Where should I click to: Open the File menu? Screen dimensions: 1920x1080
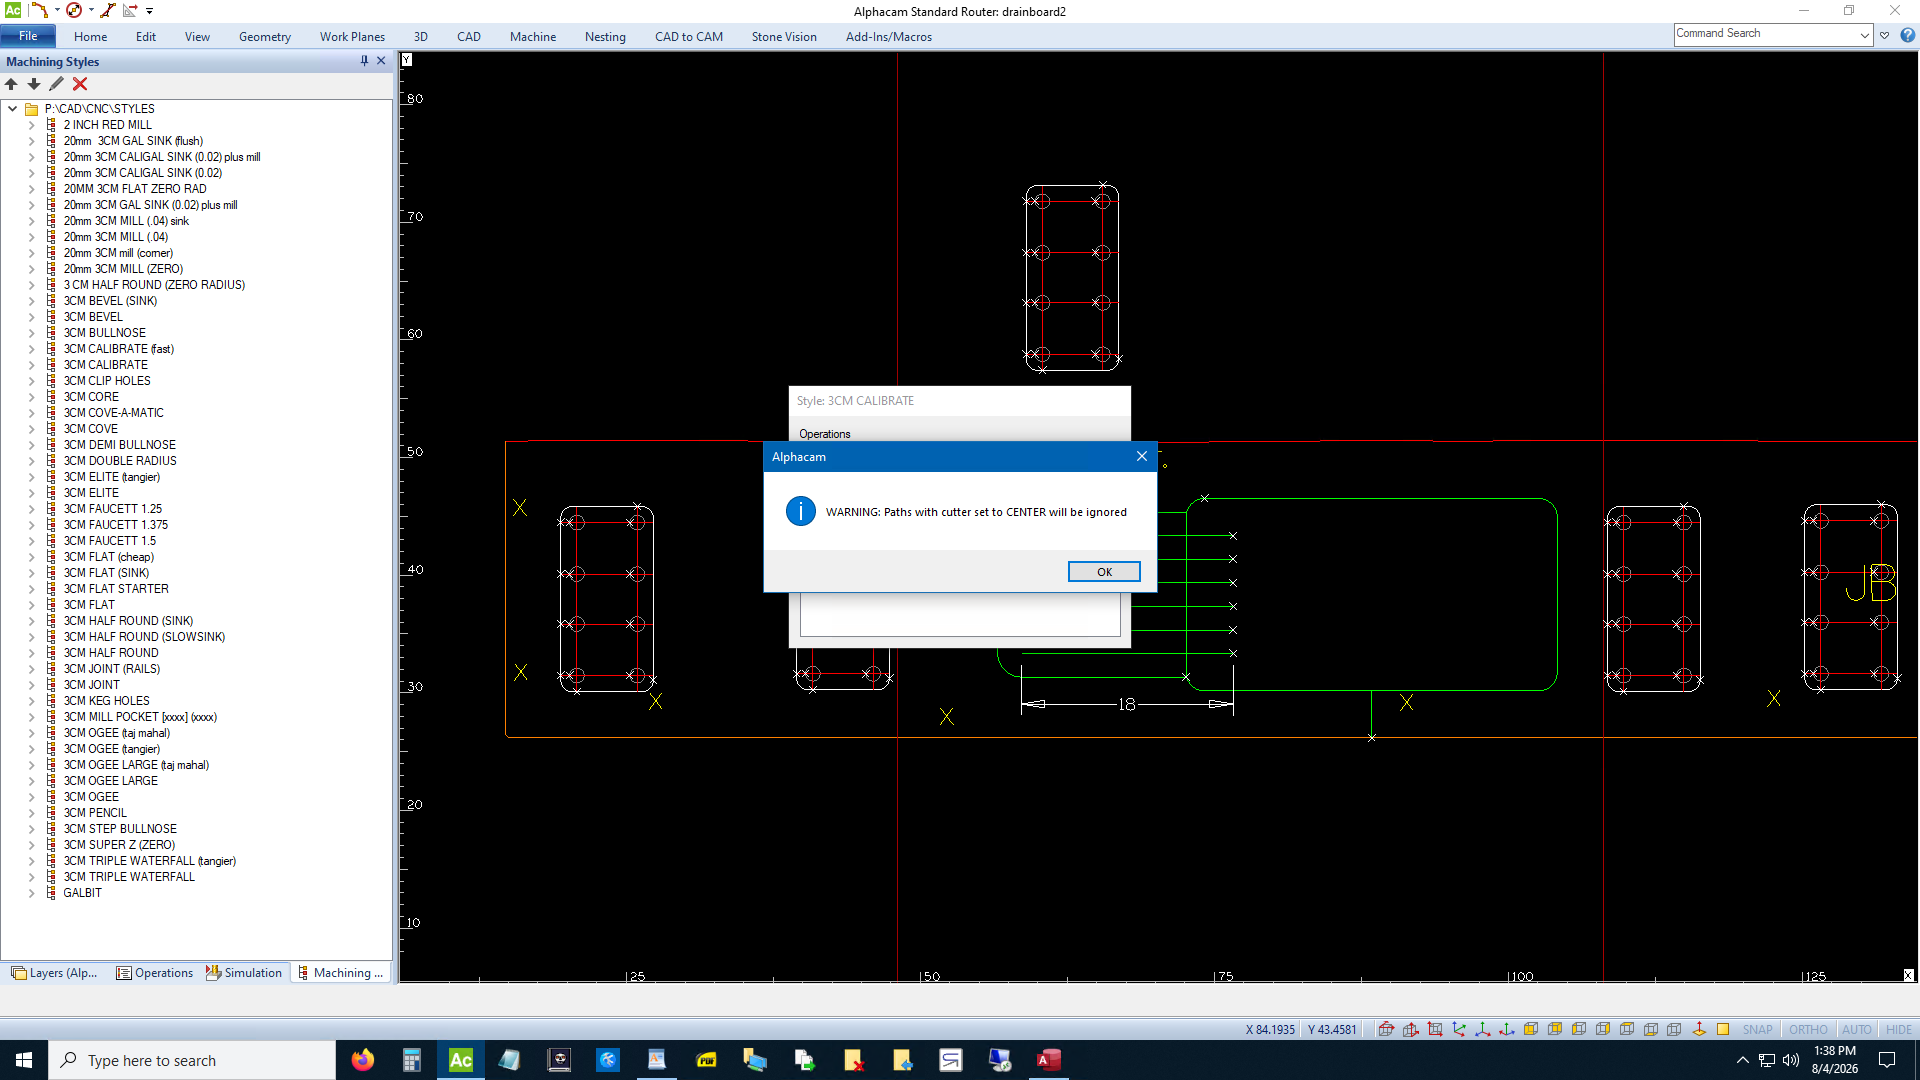pyautogui.click(x=28, y=36)
